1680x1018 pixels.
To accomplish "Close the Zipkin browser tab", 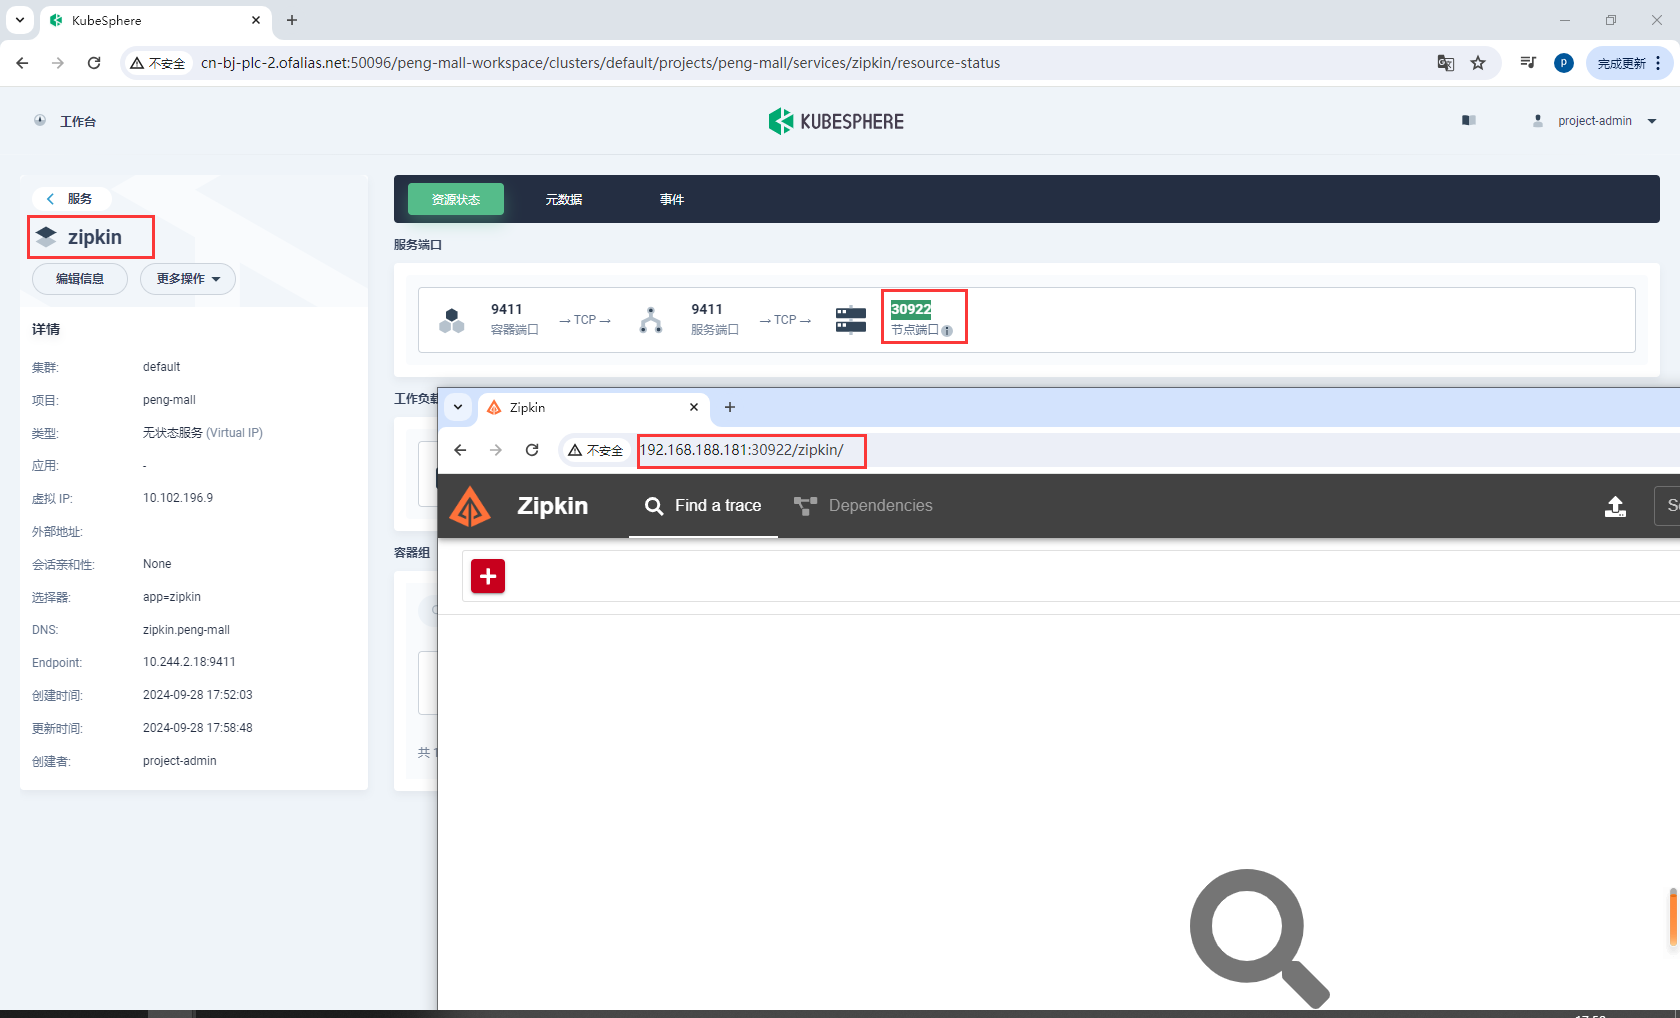I will 694,407.
